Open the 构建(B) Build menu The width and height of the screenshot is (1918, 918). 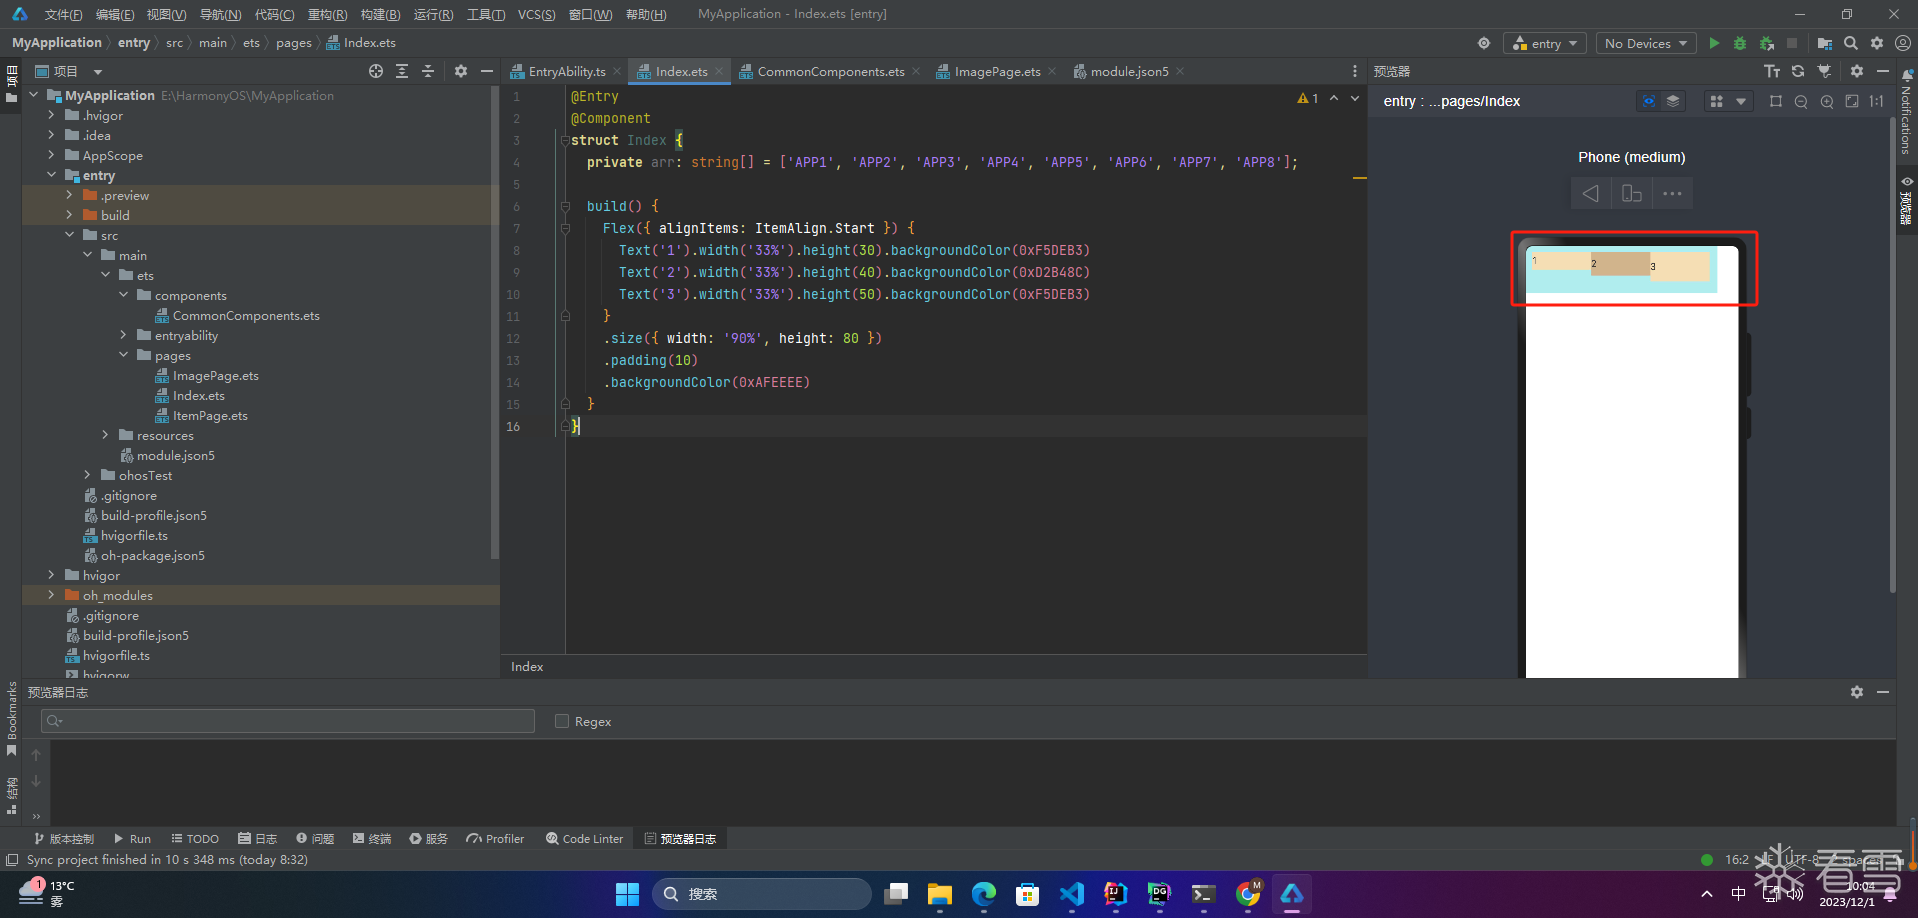pyautogui.click(x=380, y=14)
